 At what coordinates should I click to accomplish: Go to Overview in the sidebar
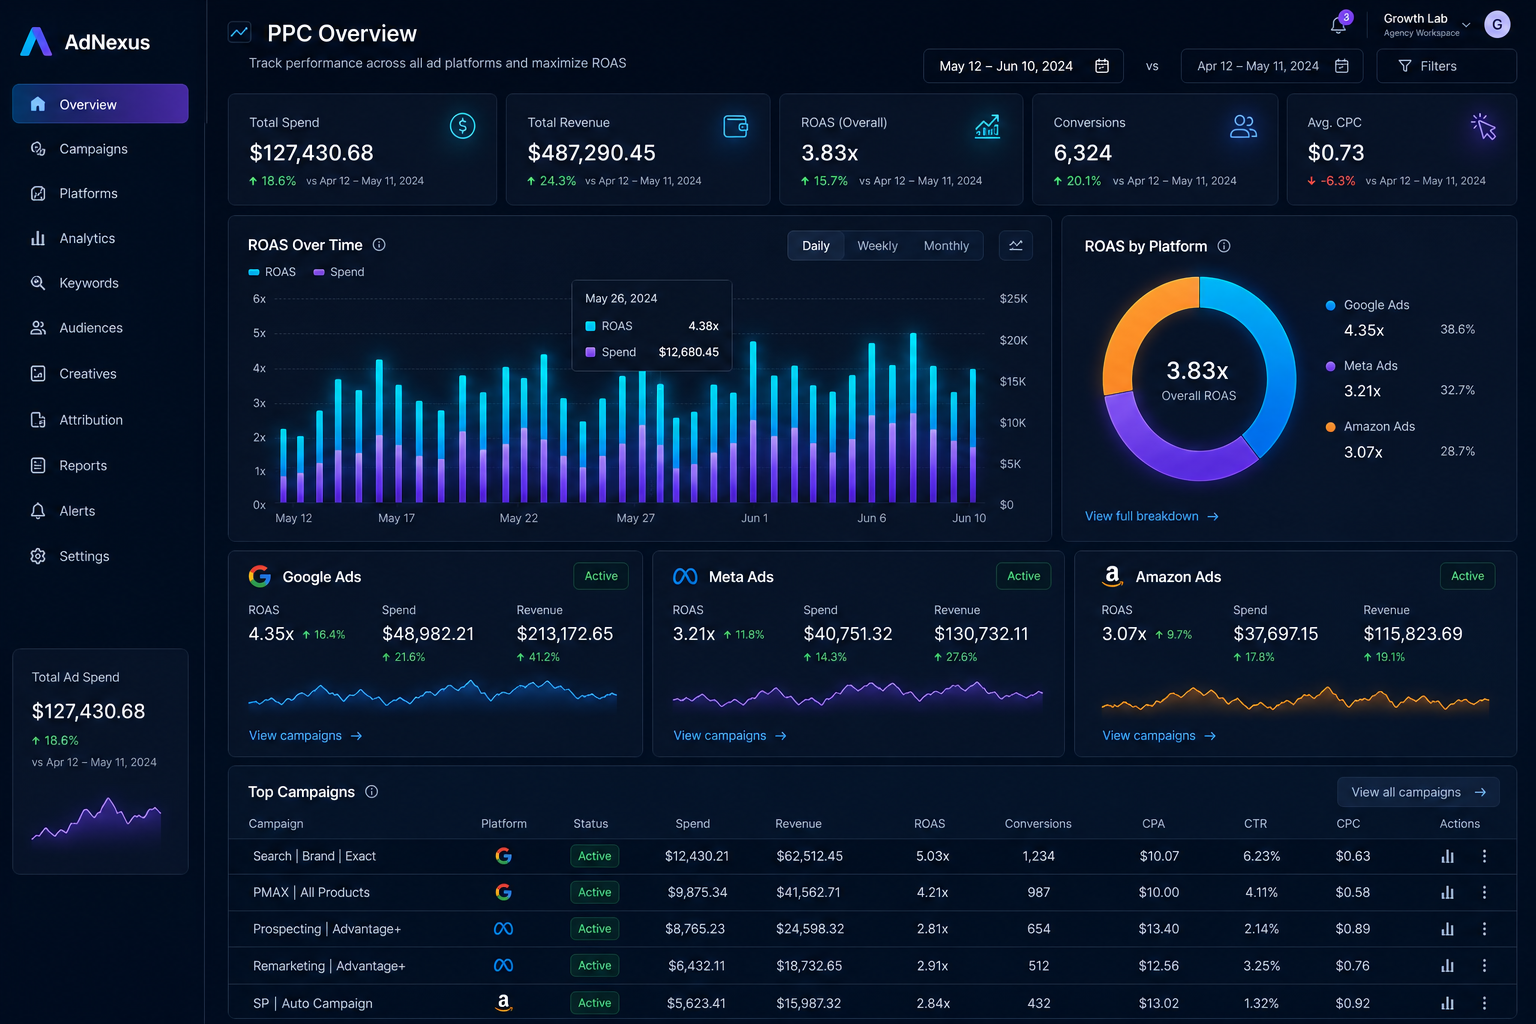(100, 104)
